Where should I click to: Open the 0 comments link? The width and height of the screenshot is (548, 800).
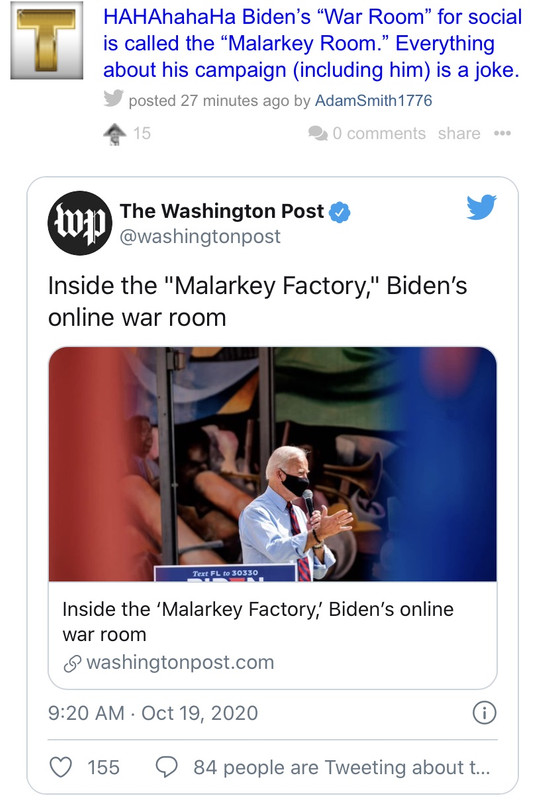point(379,133)
